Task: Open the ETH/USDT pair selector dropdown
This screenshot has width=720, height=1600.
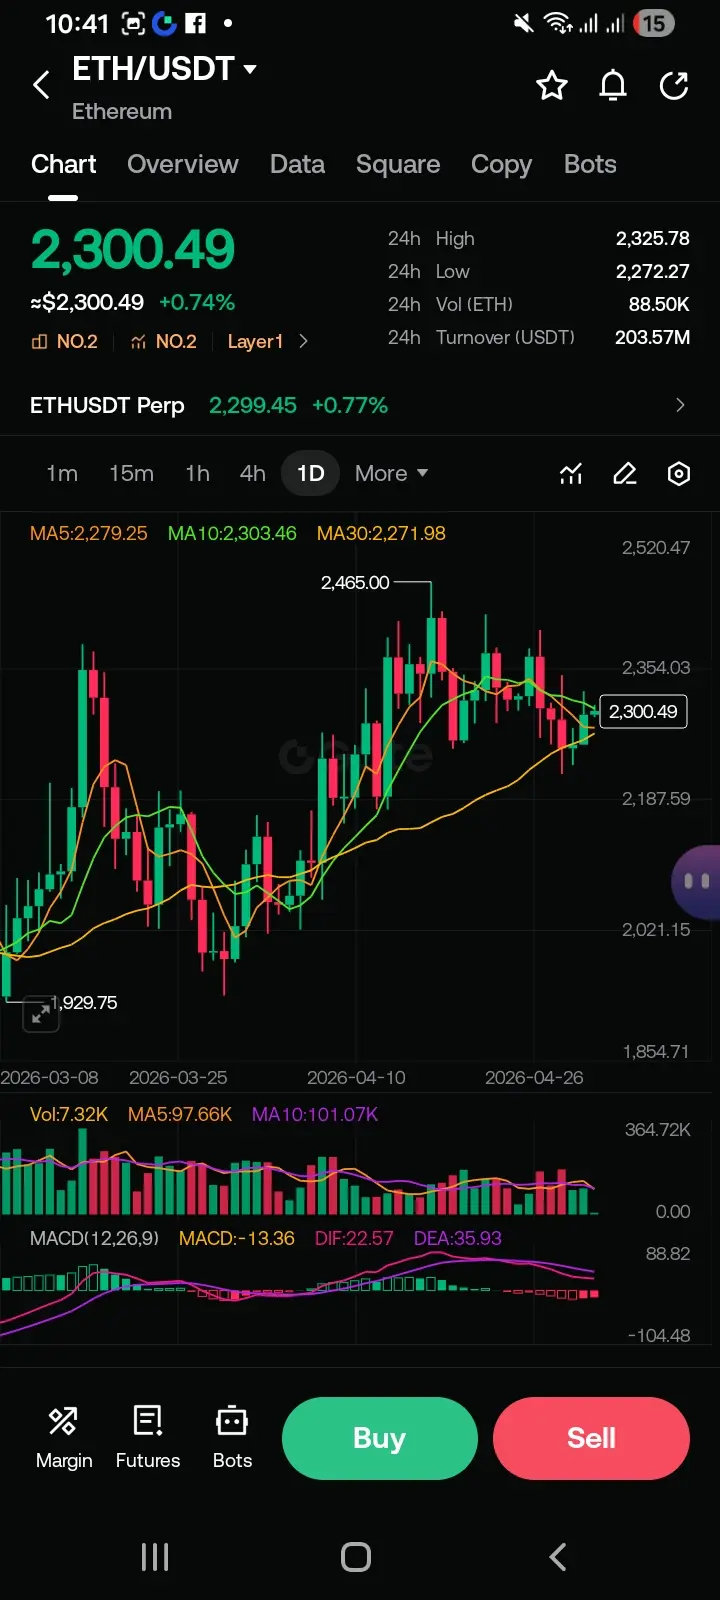Action: tap(165, 69)
